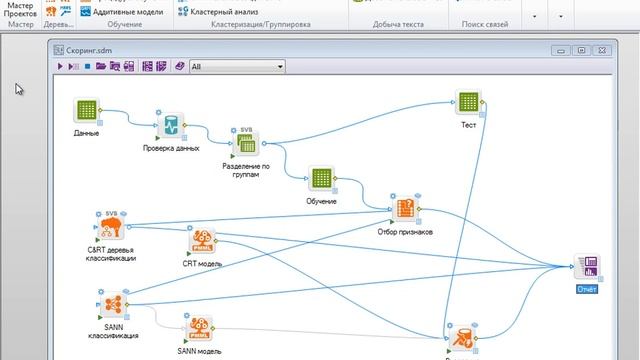
Task: Open settings gear of C&RT деревья node
Action: [x=98, y=214]
